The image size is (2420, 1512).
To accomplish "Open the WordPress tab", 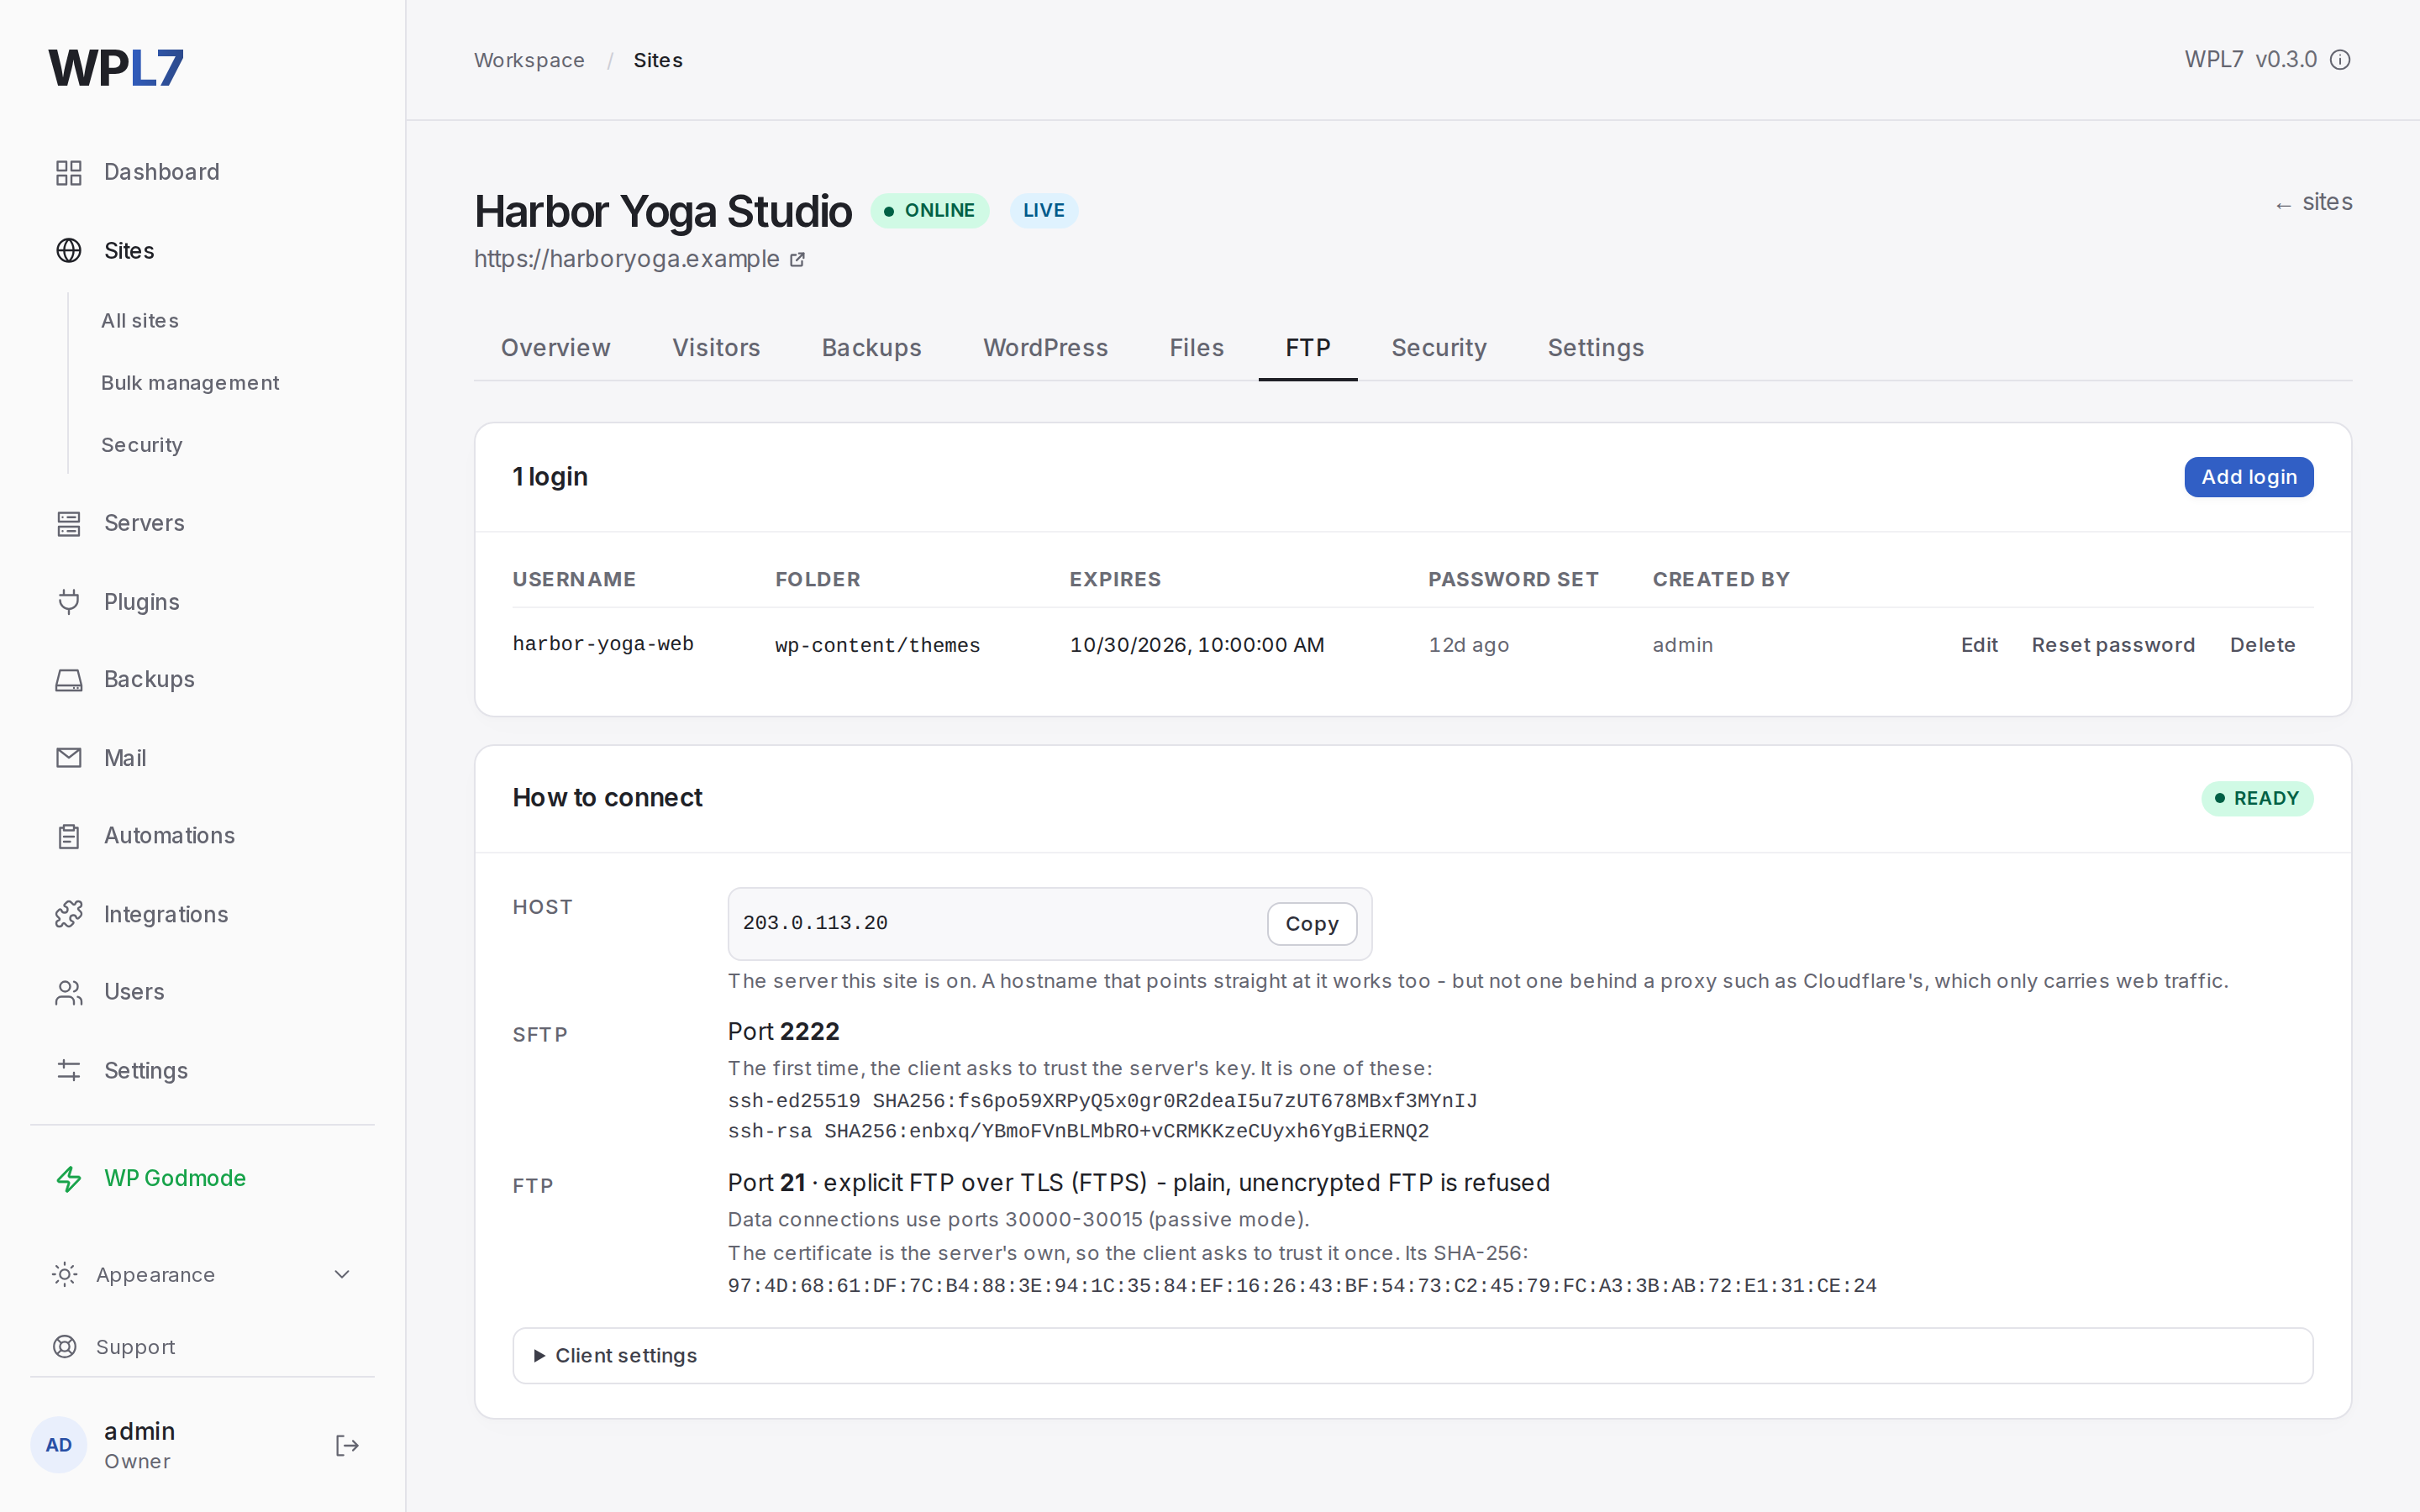I will click(x=1045, y=348).
